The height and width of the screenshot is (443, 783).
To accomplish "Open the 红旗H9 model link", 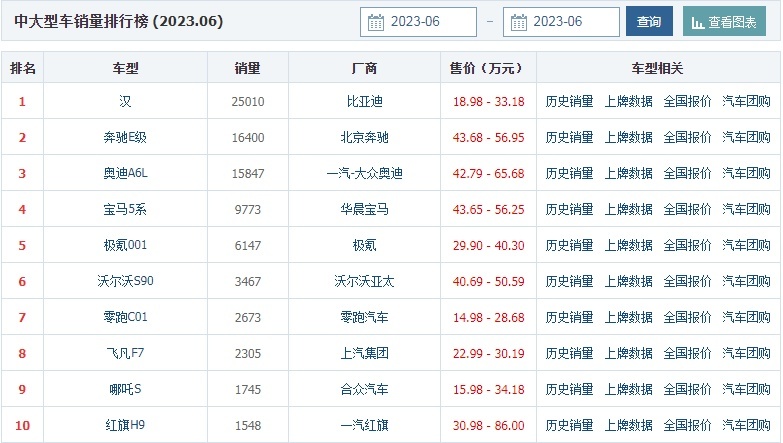I will click(125, 425).
